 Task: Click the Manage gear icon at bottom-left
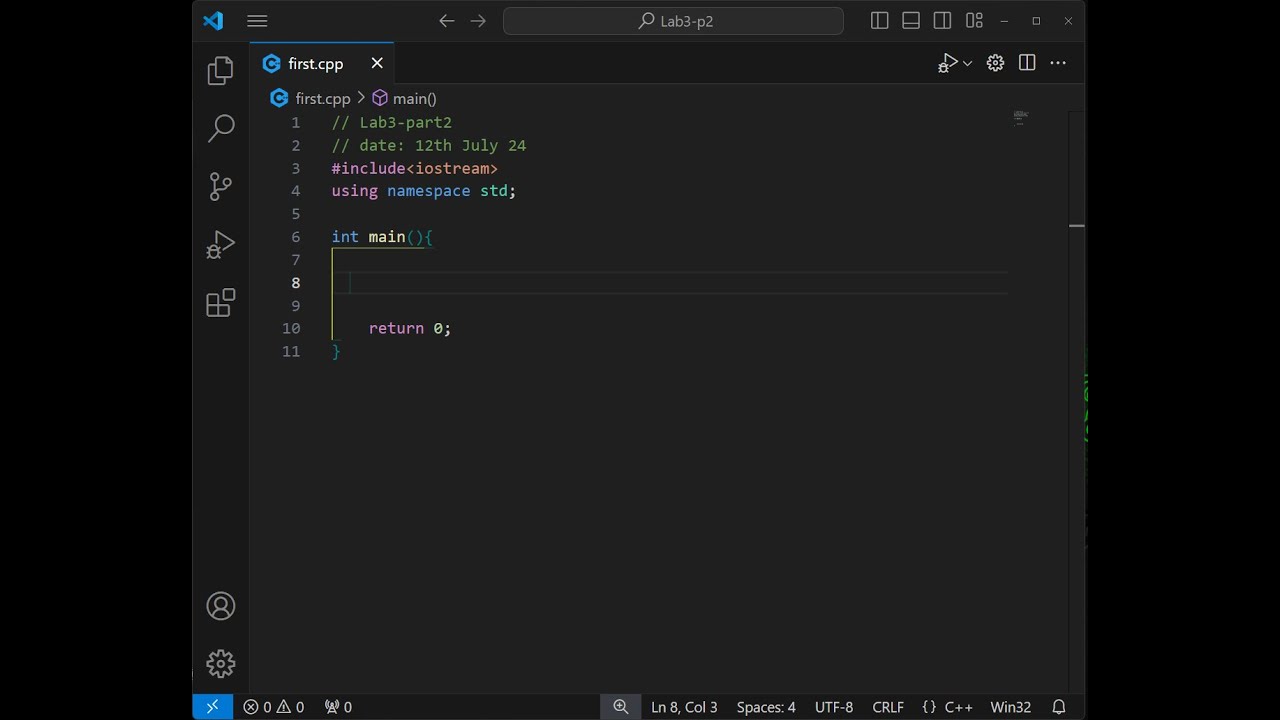[x=220, y=663]
